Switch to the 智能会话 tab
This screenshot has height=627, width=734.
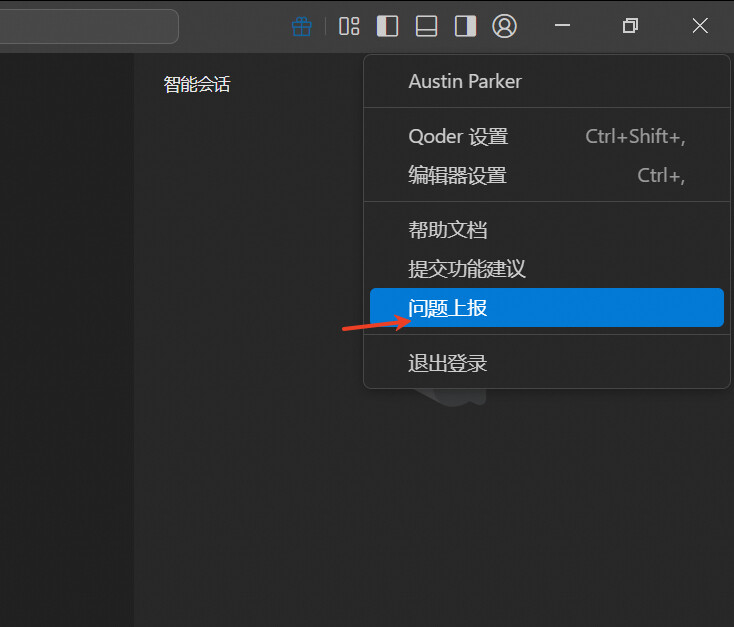197,85
